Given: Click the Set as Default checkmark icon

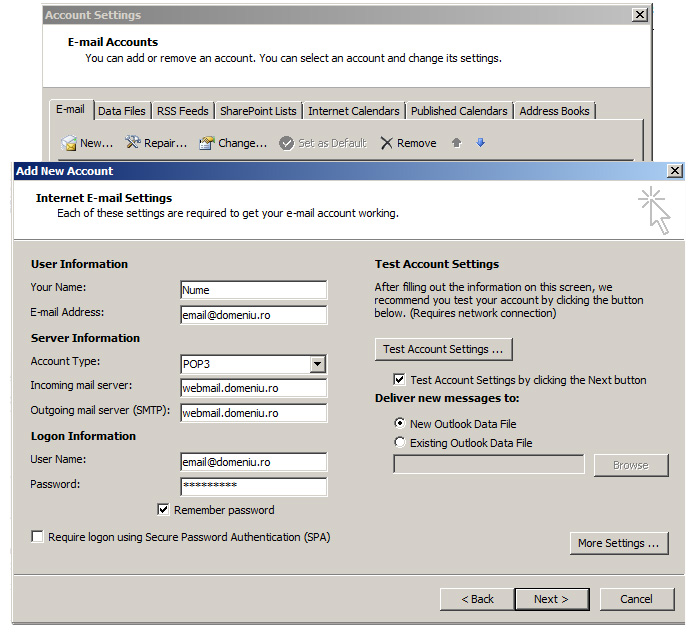Looking at the screenshot, I should point(286,143).
